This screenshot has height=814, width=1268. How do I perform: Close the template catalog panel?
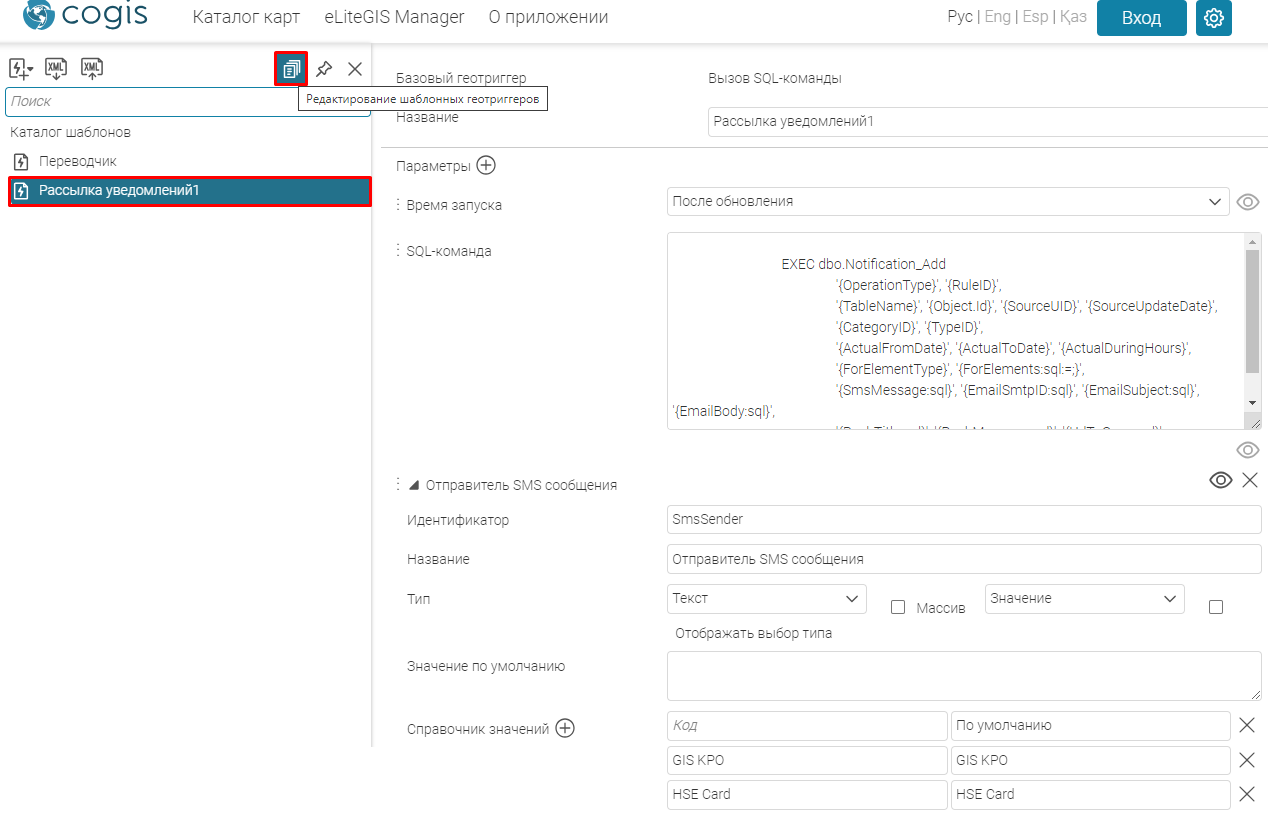tap(355, 69)
